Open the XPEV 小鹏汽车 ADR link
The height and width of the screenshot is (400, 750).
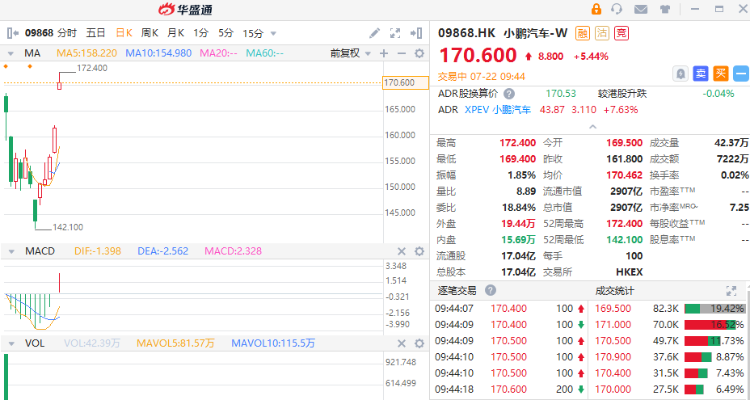[497, 109]
